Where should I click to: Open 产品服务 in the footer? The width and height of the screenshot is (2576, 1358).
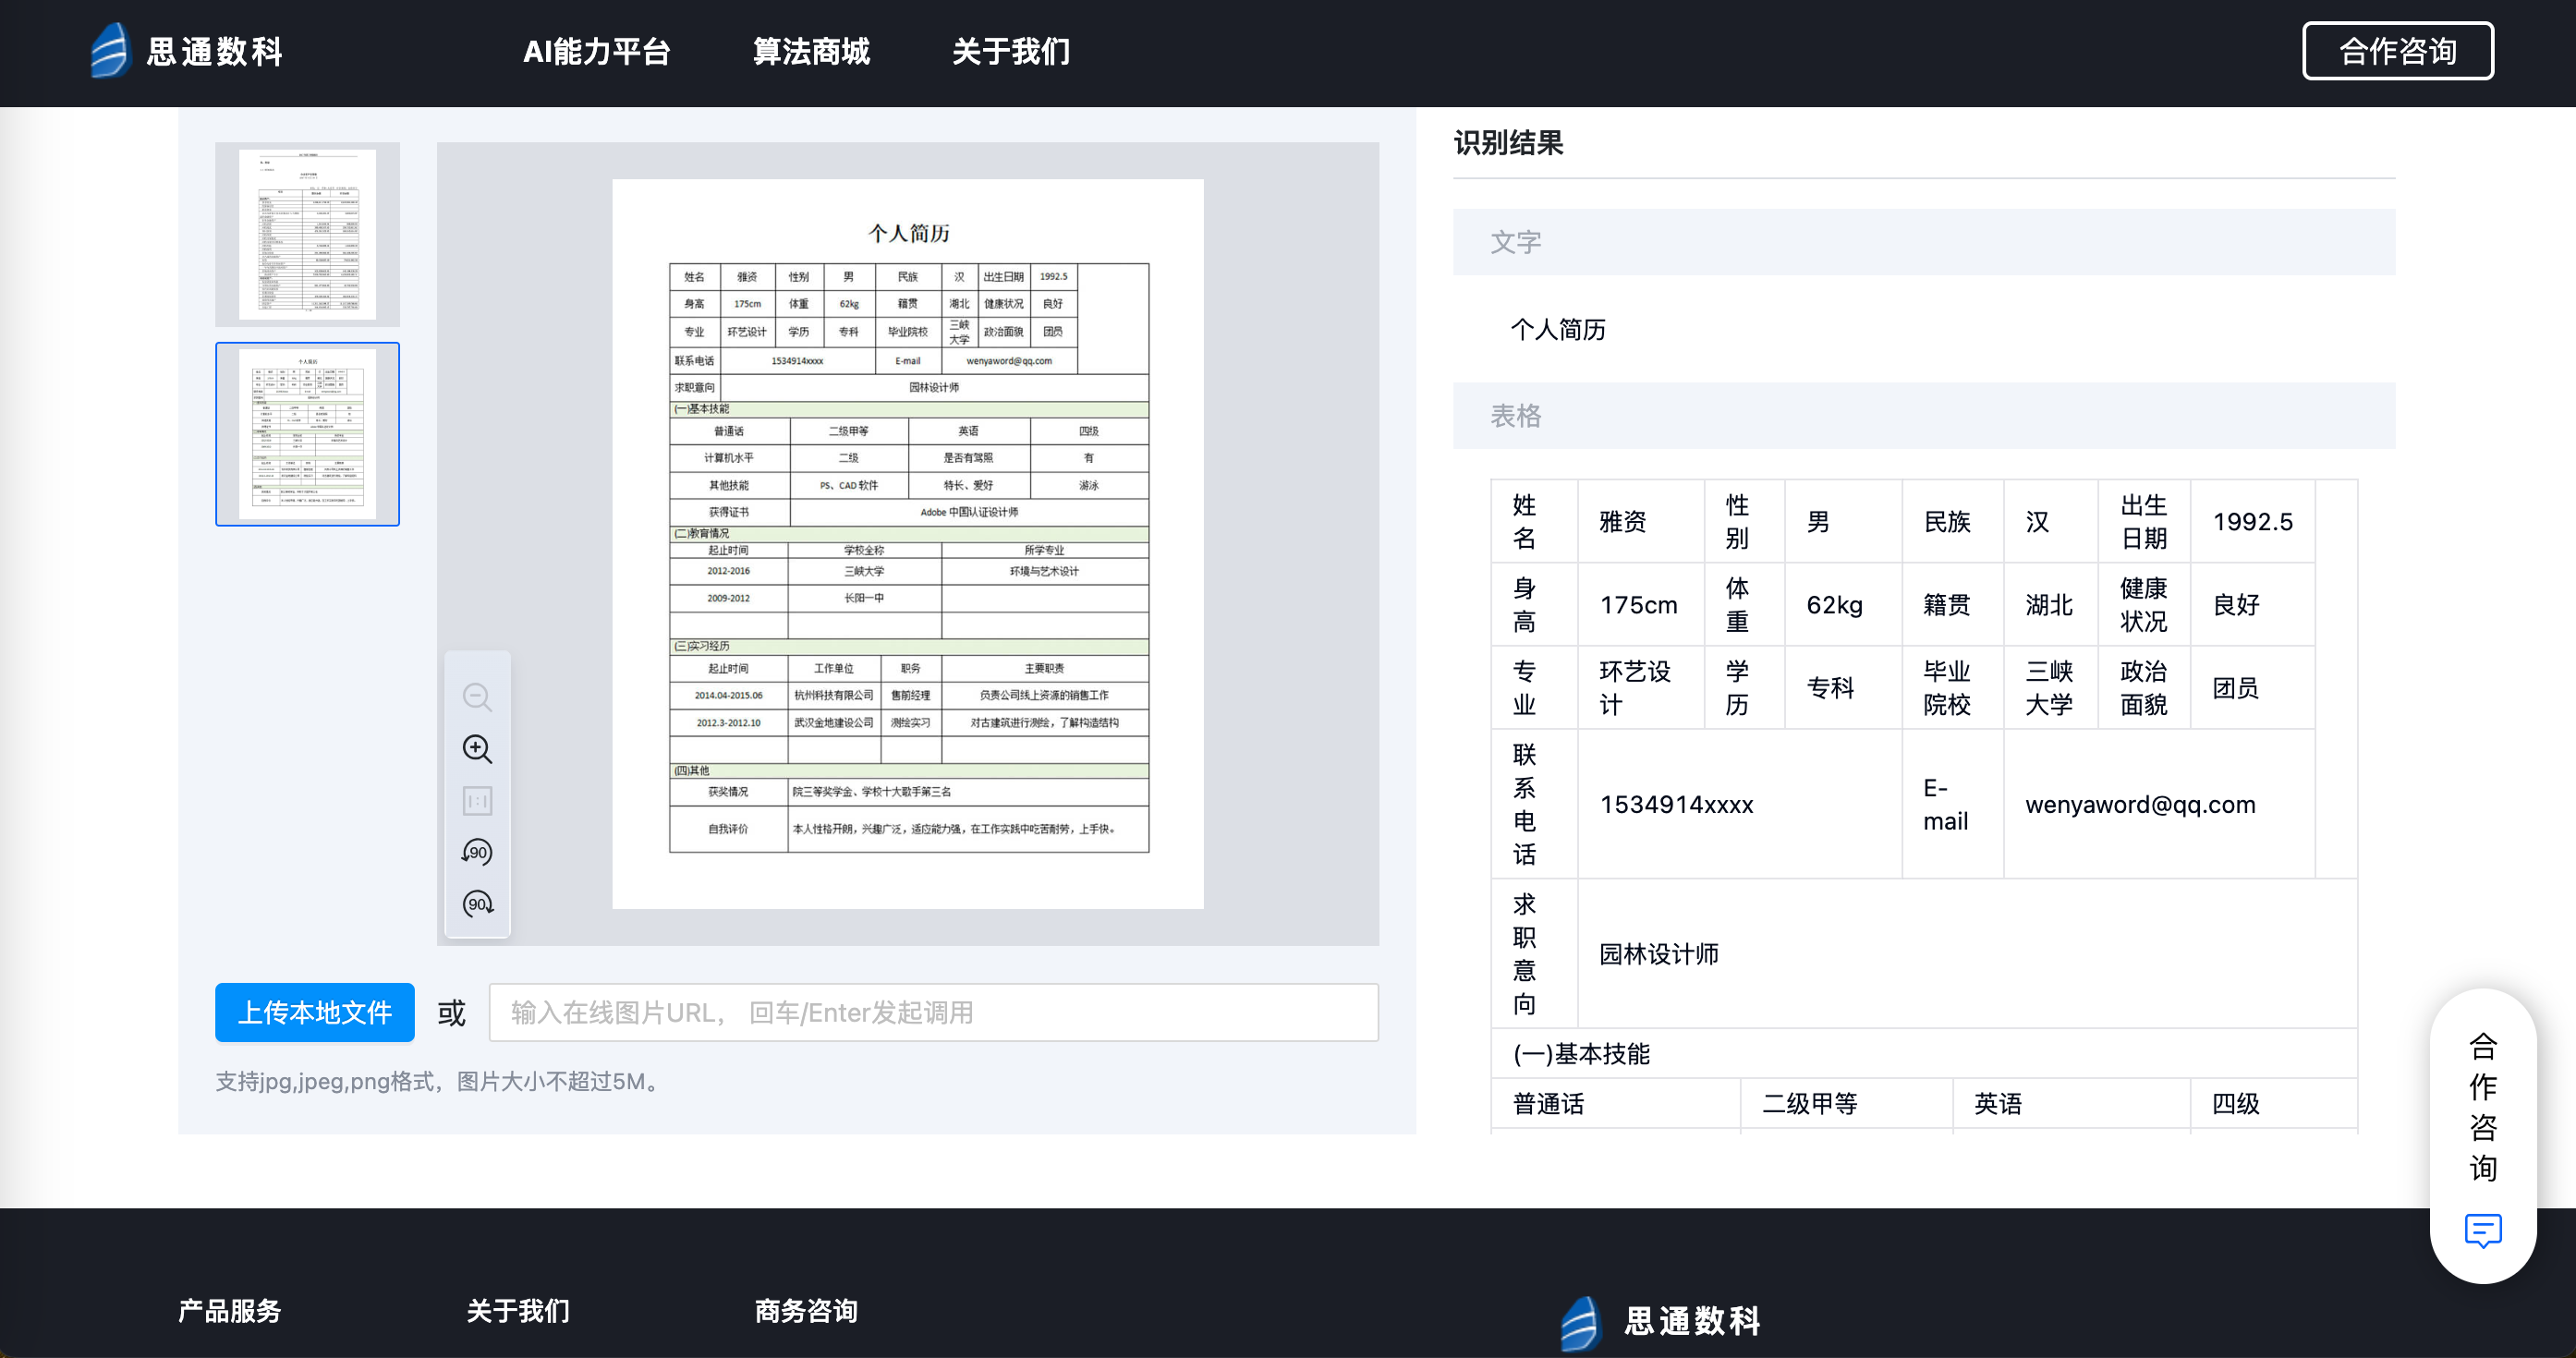point(229,1310)
